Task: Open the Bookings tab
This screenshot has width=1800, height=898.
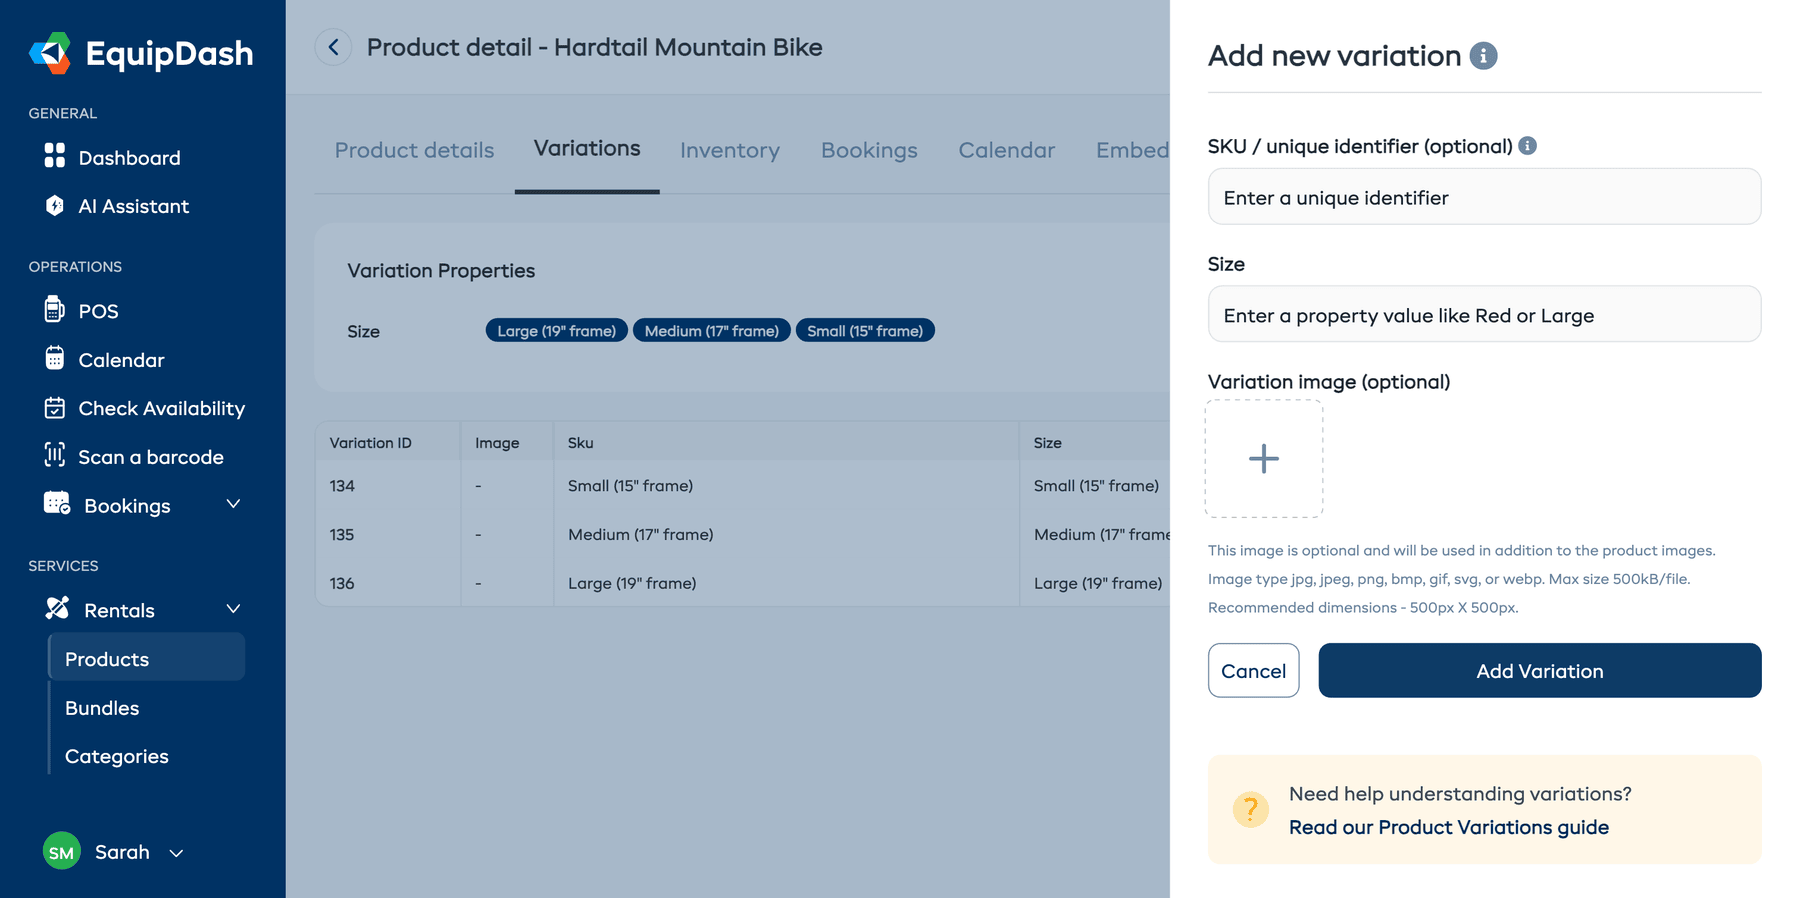Action: (x=869, y=150)
